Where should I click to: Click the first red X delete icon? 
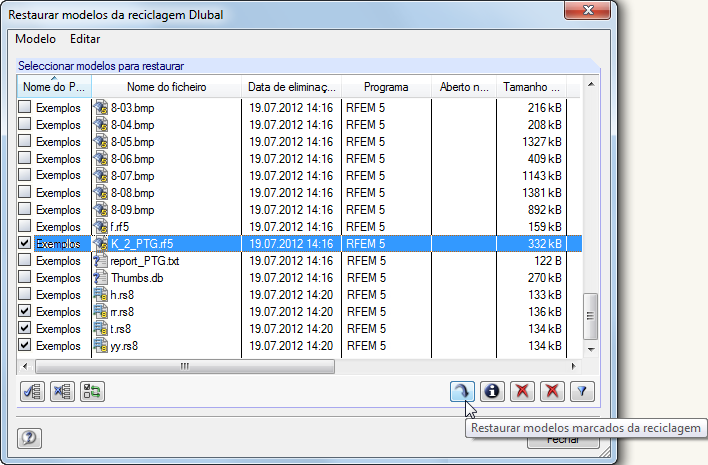click(522, 391)
